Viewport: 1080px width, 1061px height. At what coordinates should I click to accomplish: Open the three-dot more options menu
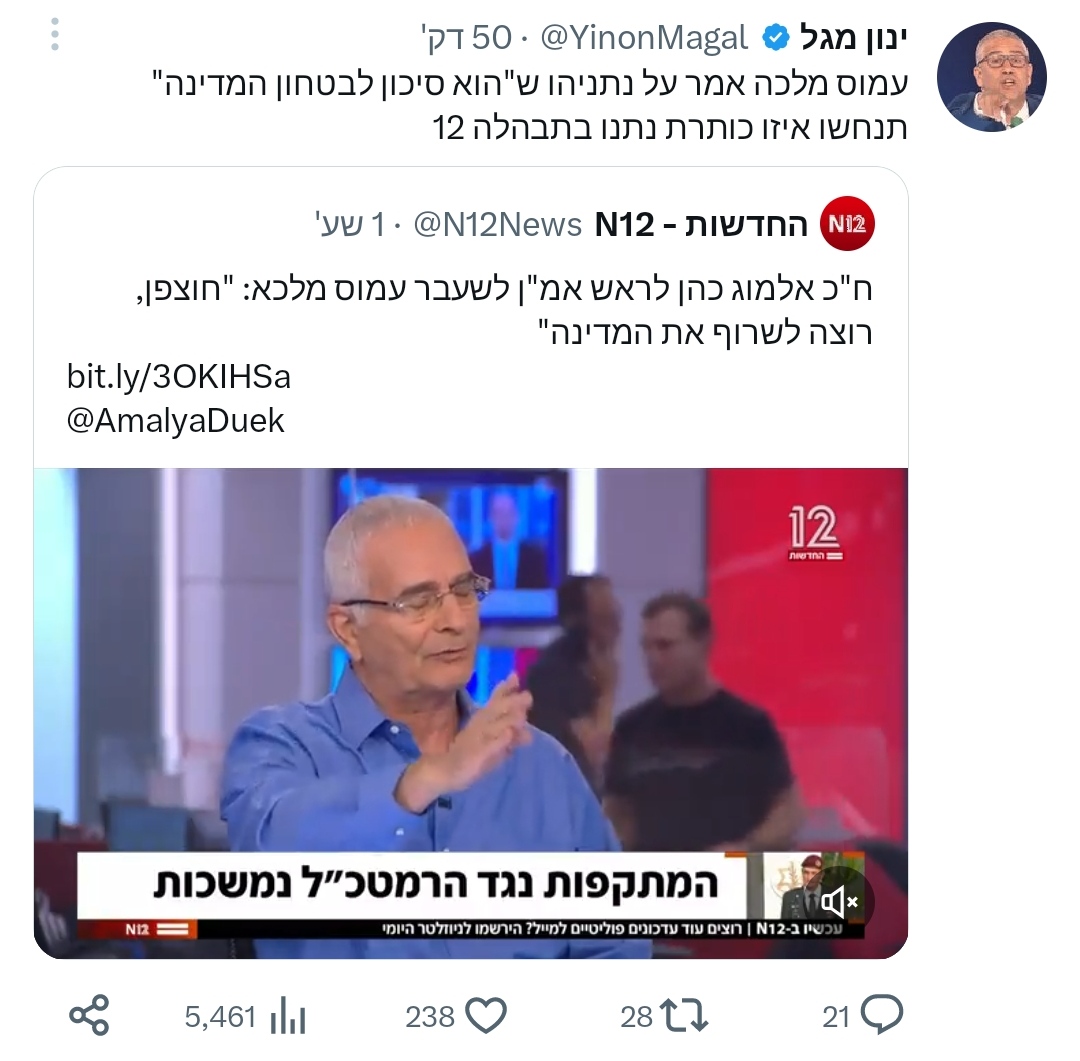[55, 34]
